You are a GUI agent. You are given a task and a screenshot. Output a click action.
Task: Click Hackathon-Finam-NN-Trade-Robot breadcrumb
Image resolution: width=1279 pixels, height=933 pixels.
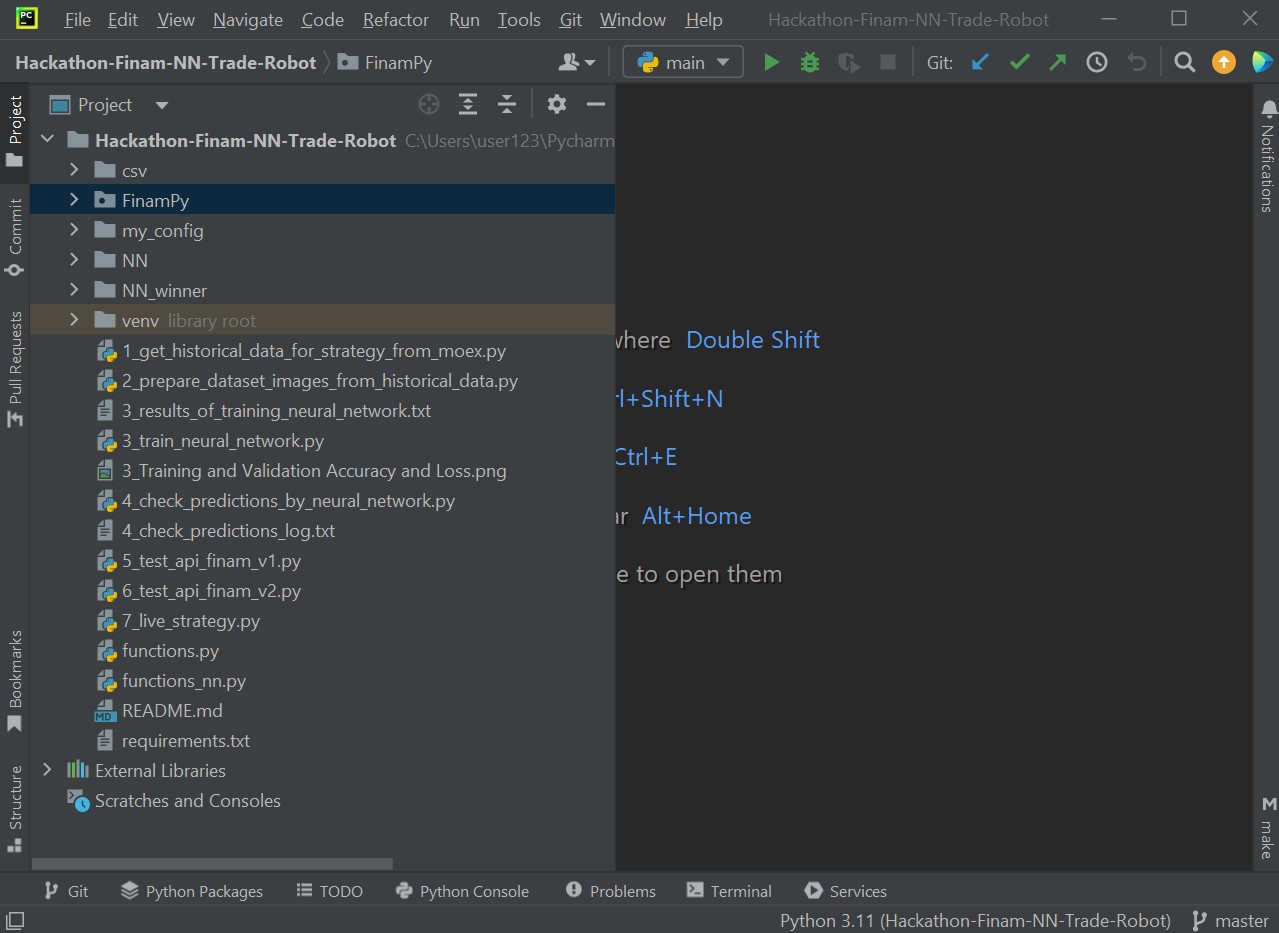pyautogui.click(x=165, y=62)
